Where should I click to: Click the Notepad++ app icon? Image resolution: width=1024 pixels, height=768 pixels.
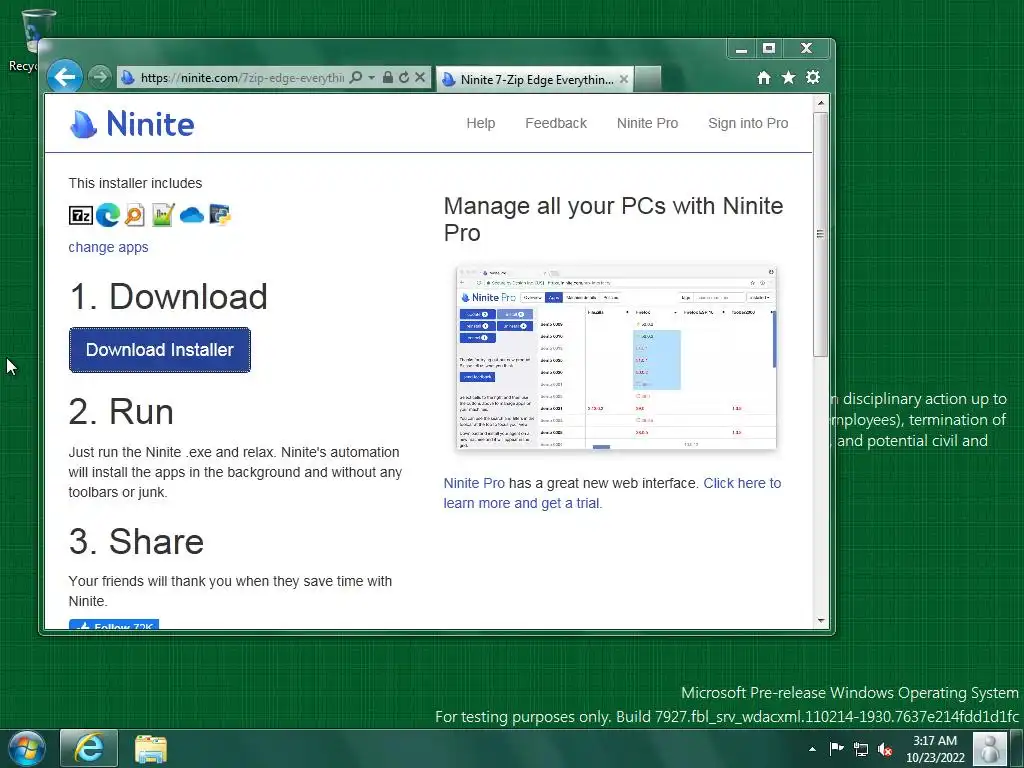163,215
